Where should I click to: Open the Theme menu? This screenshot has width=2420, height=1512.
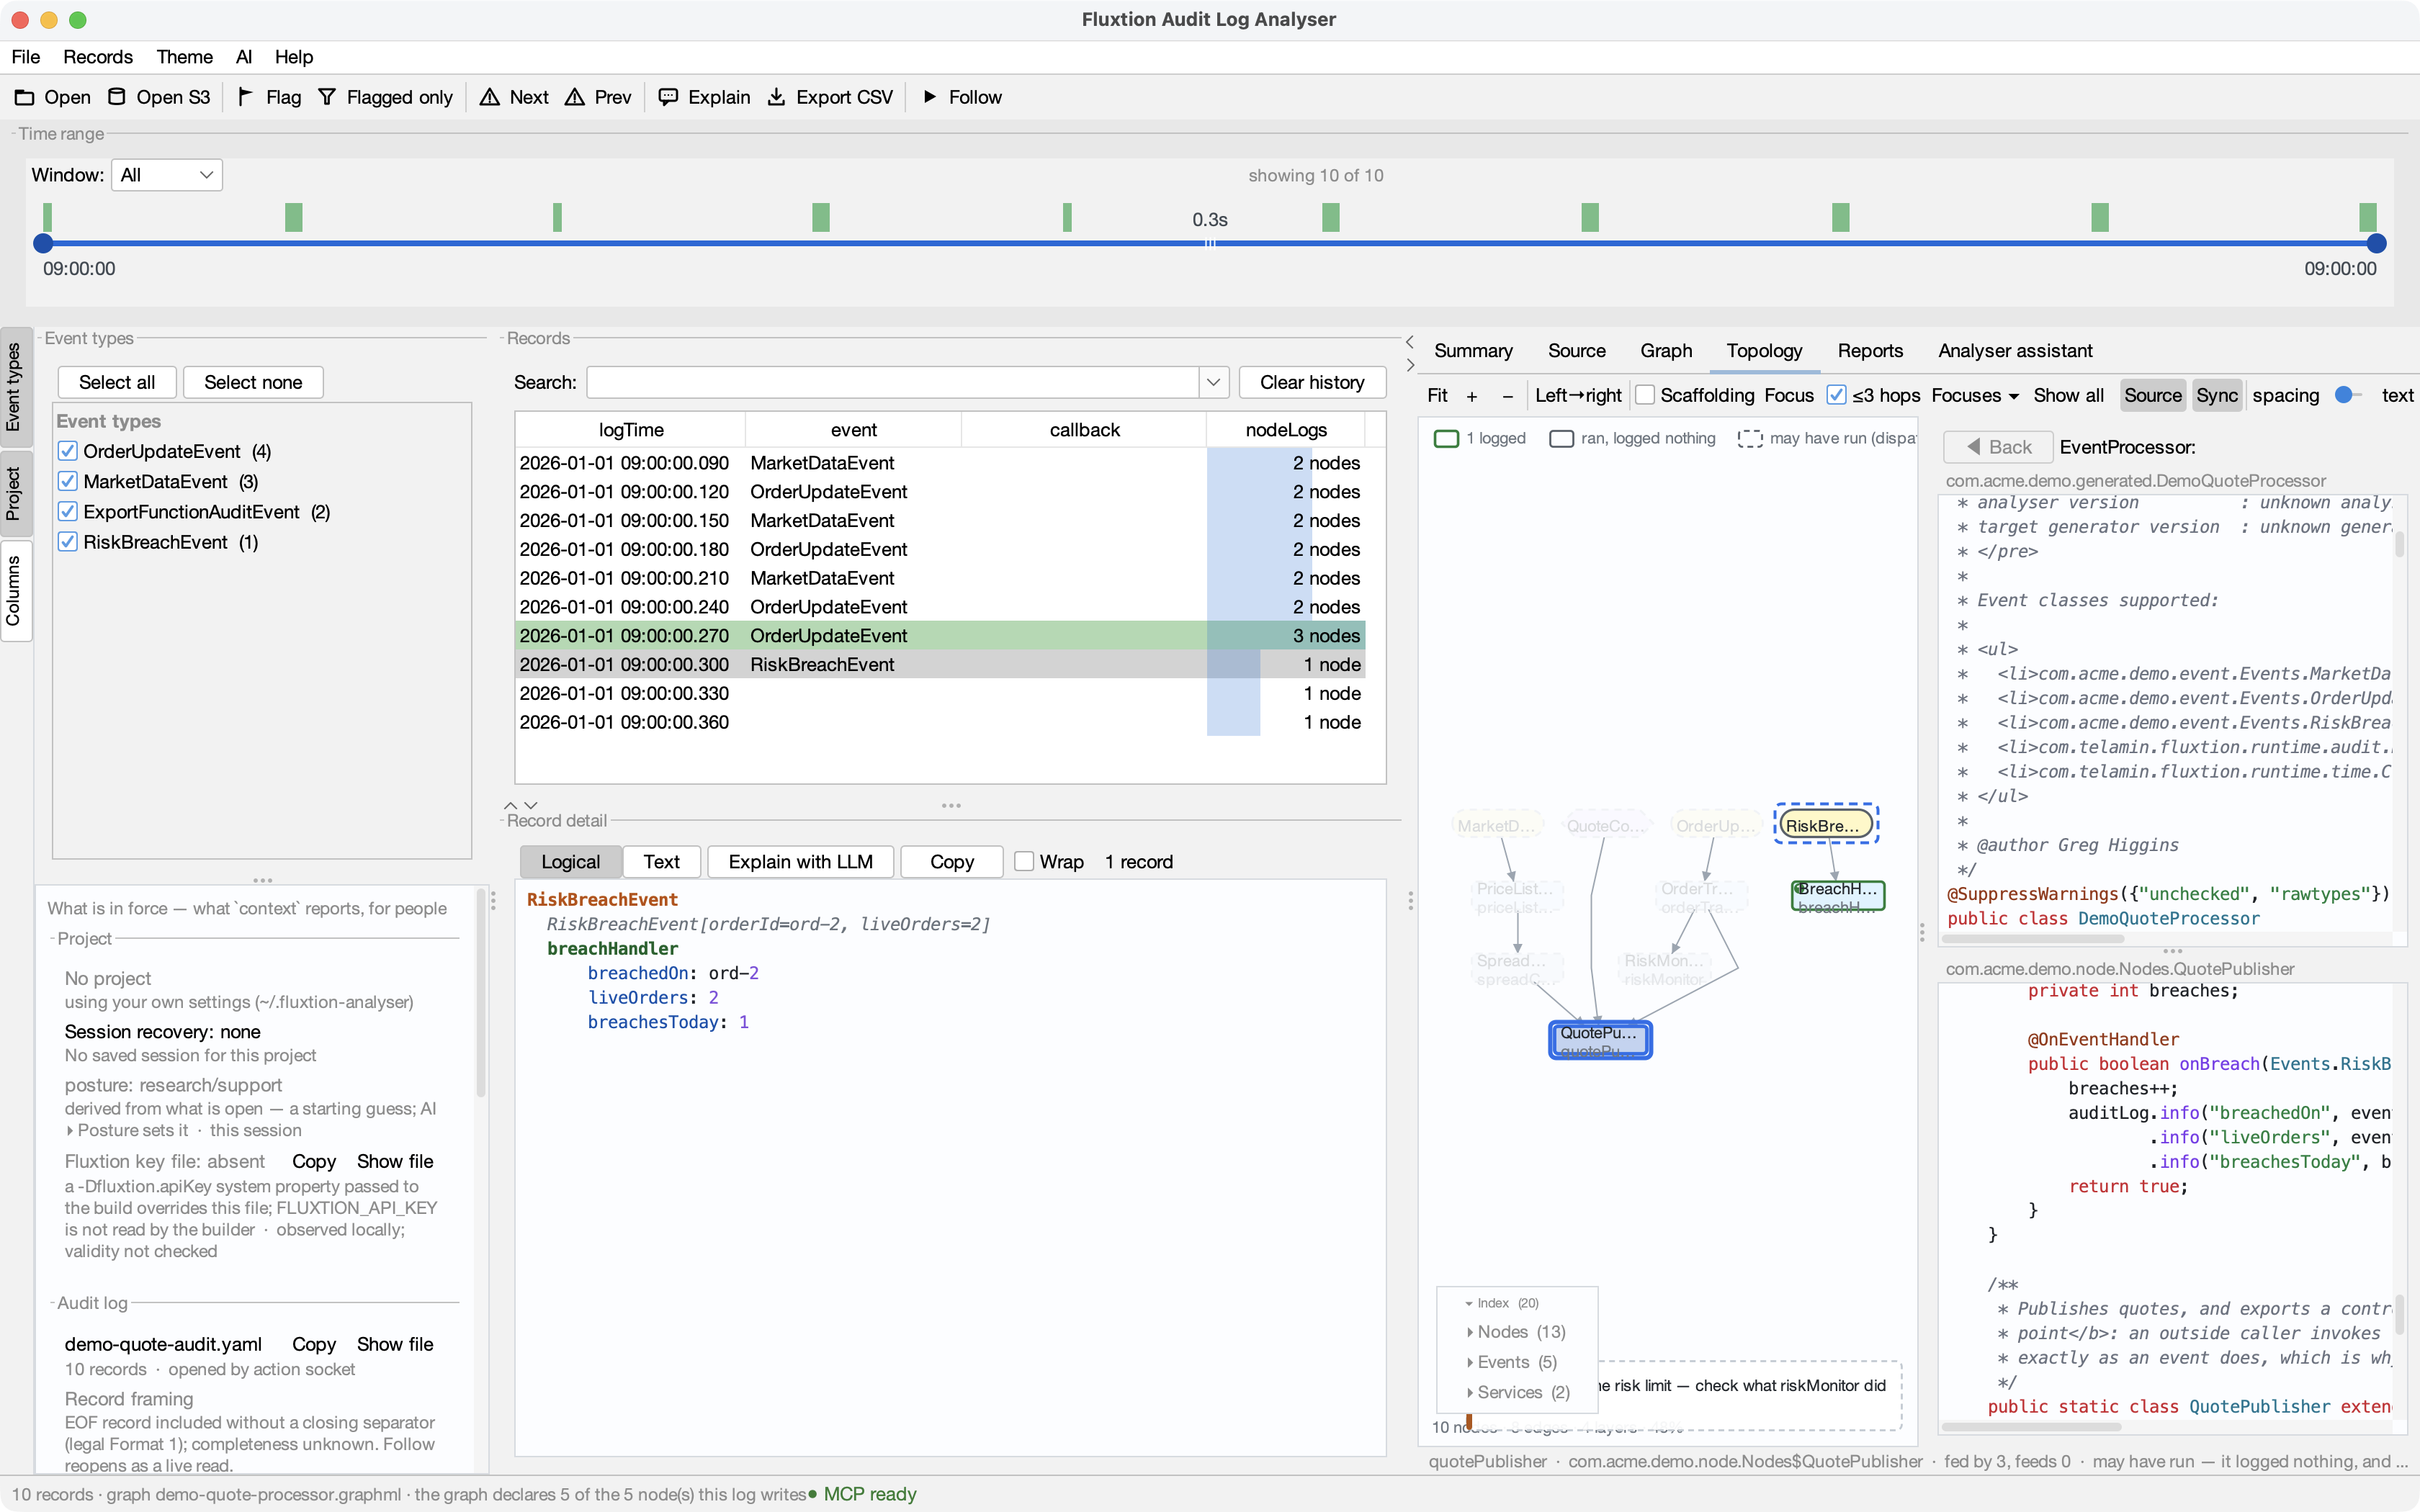[x=184, y=57]
